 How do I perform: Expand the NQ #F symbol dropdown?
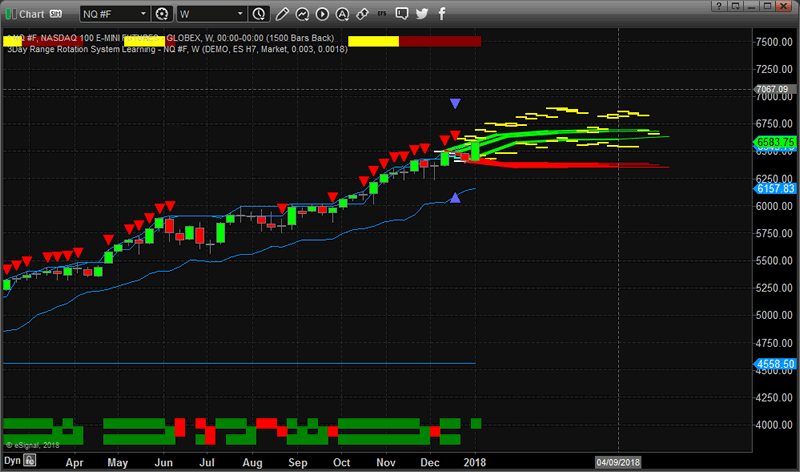pyautogui.click(x=144, y=14)
